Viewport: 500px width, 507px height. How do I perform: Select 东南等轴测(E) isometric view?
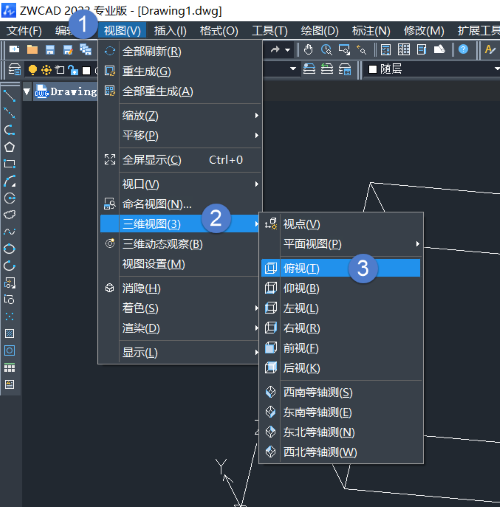341,412
